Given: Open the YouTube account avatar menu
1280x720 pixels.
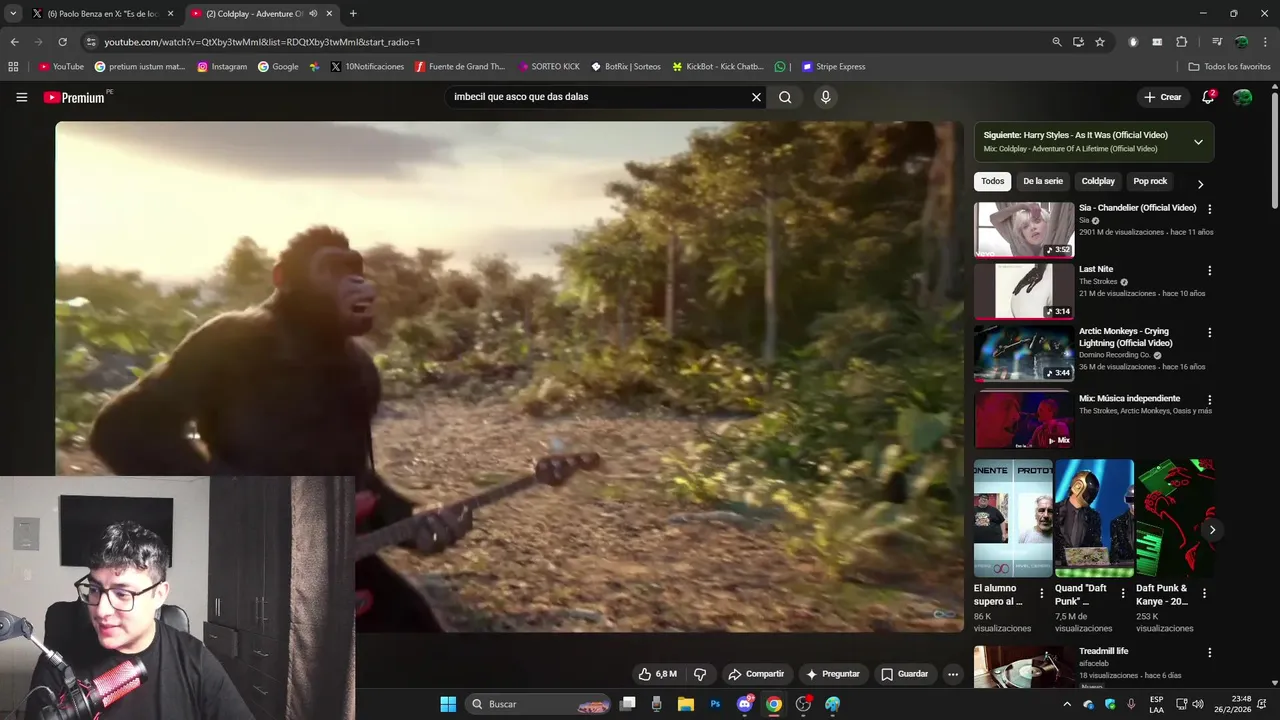Looking at the screenshot, I should pos(1242,97).
